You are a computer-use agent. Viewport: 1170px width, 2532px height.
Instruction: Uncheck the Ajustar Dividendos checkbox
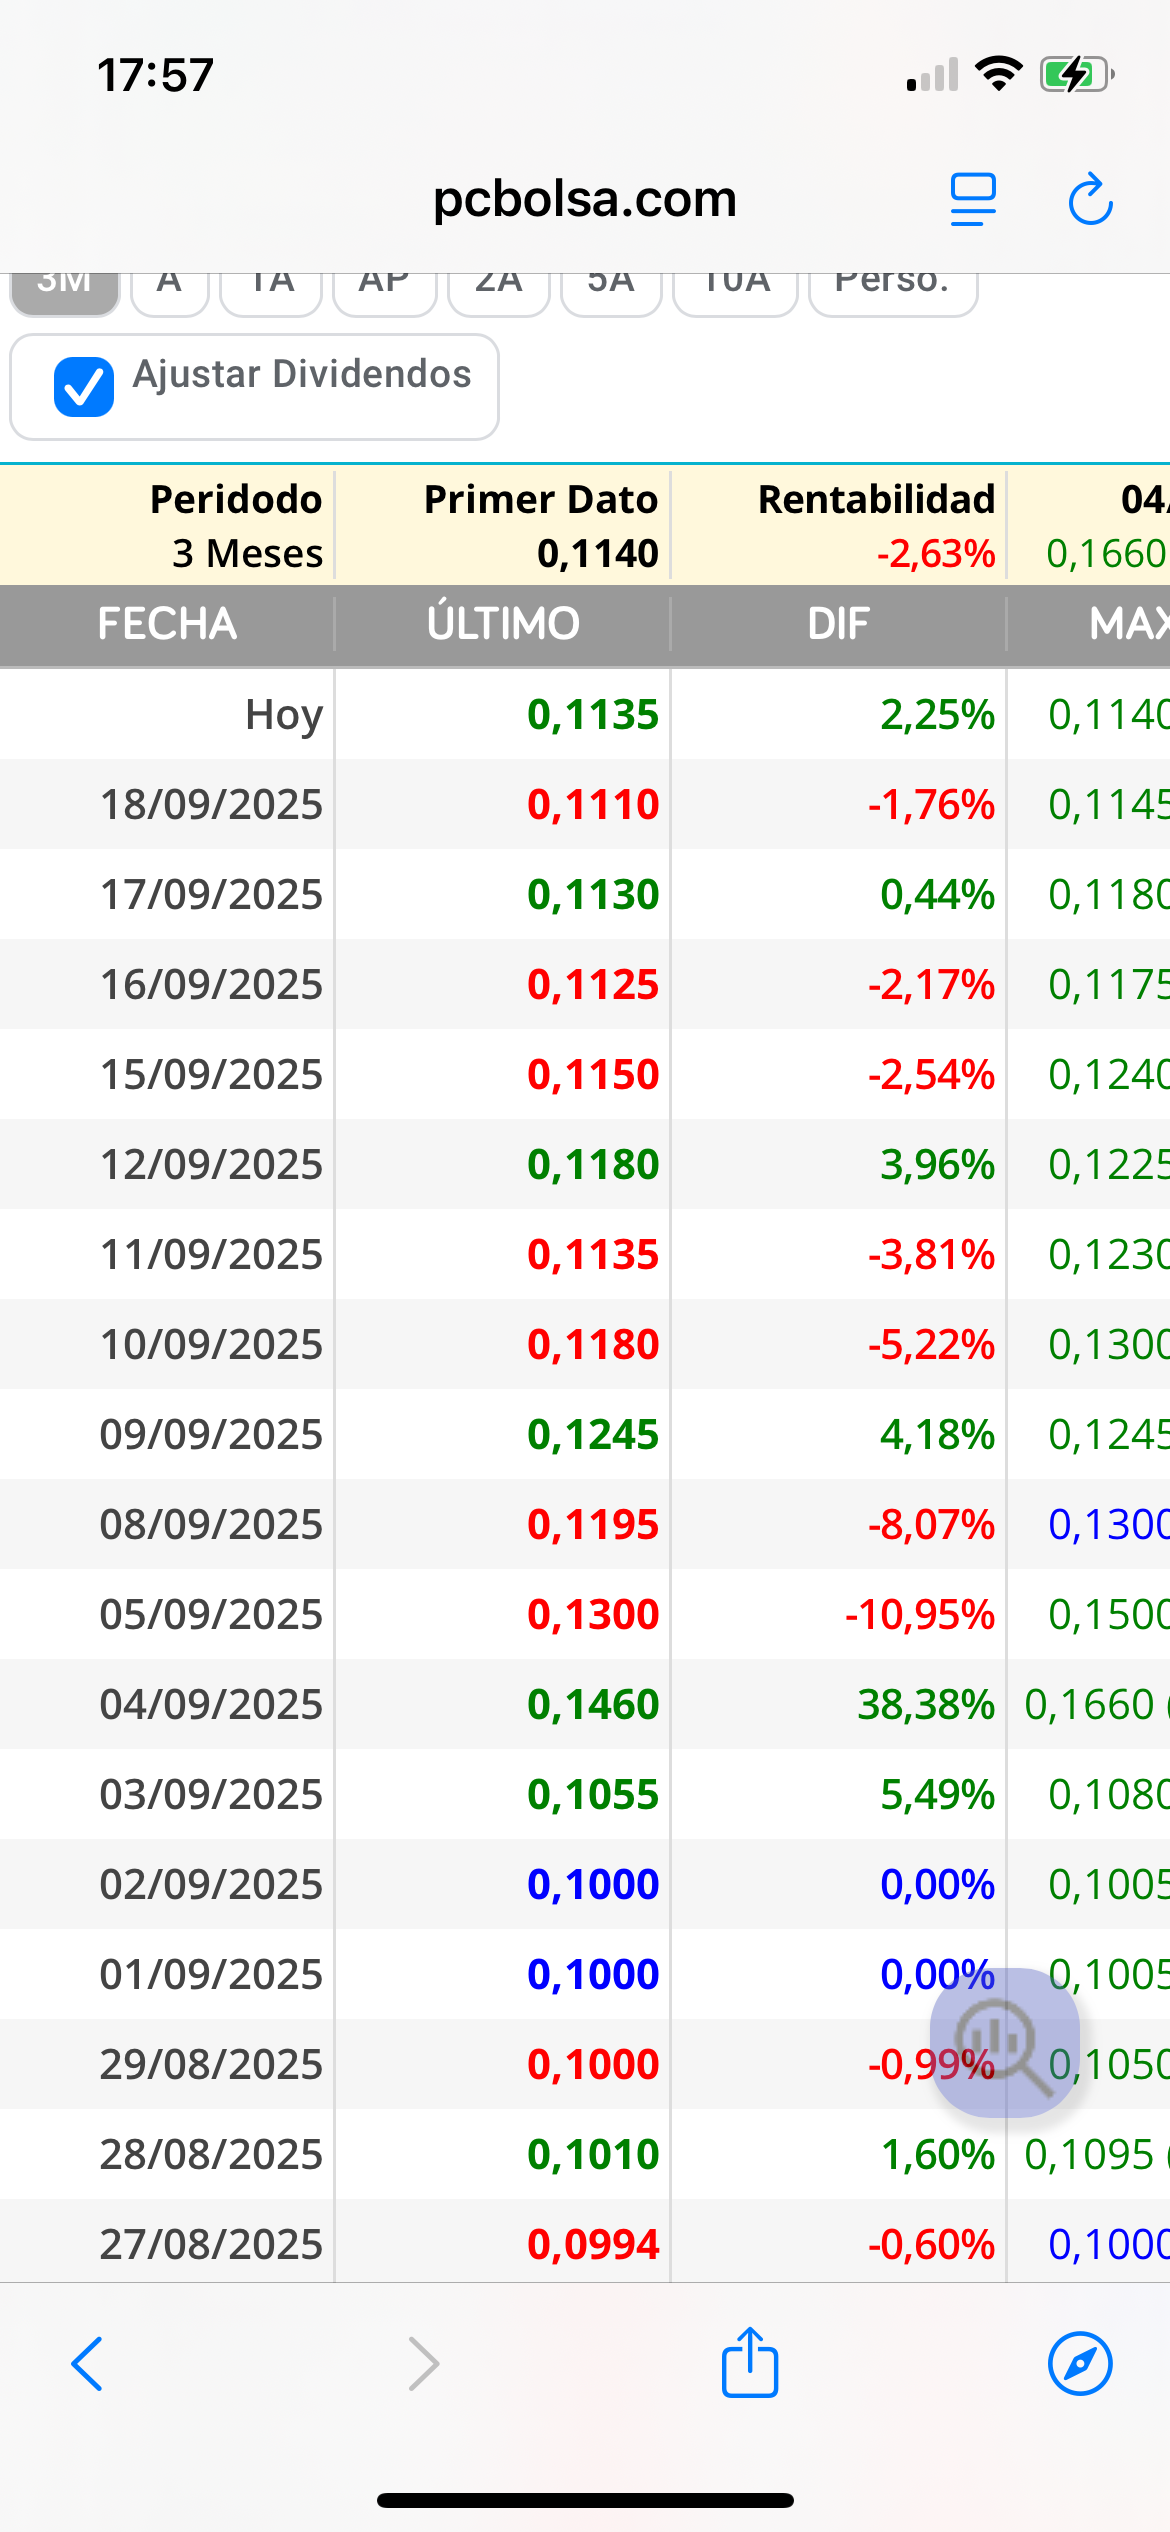84,387
